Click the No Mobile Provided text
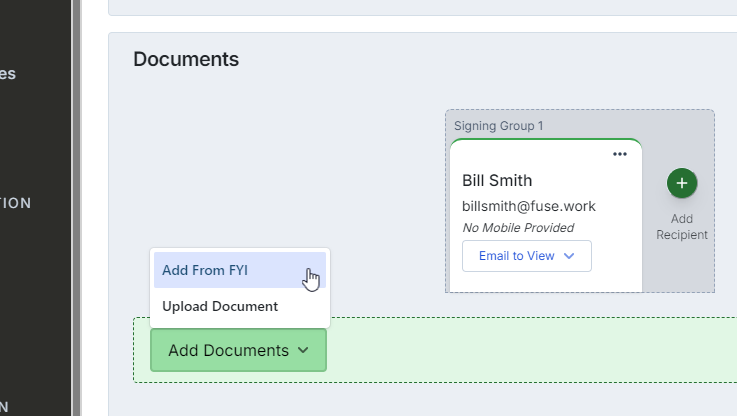This screenshot has width=737, height=416. [x=517, y=228]
